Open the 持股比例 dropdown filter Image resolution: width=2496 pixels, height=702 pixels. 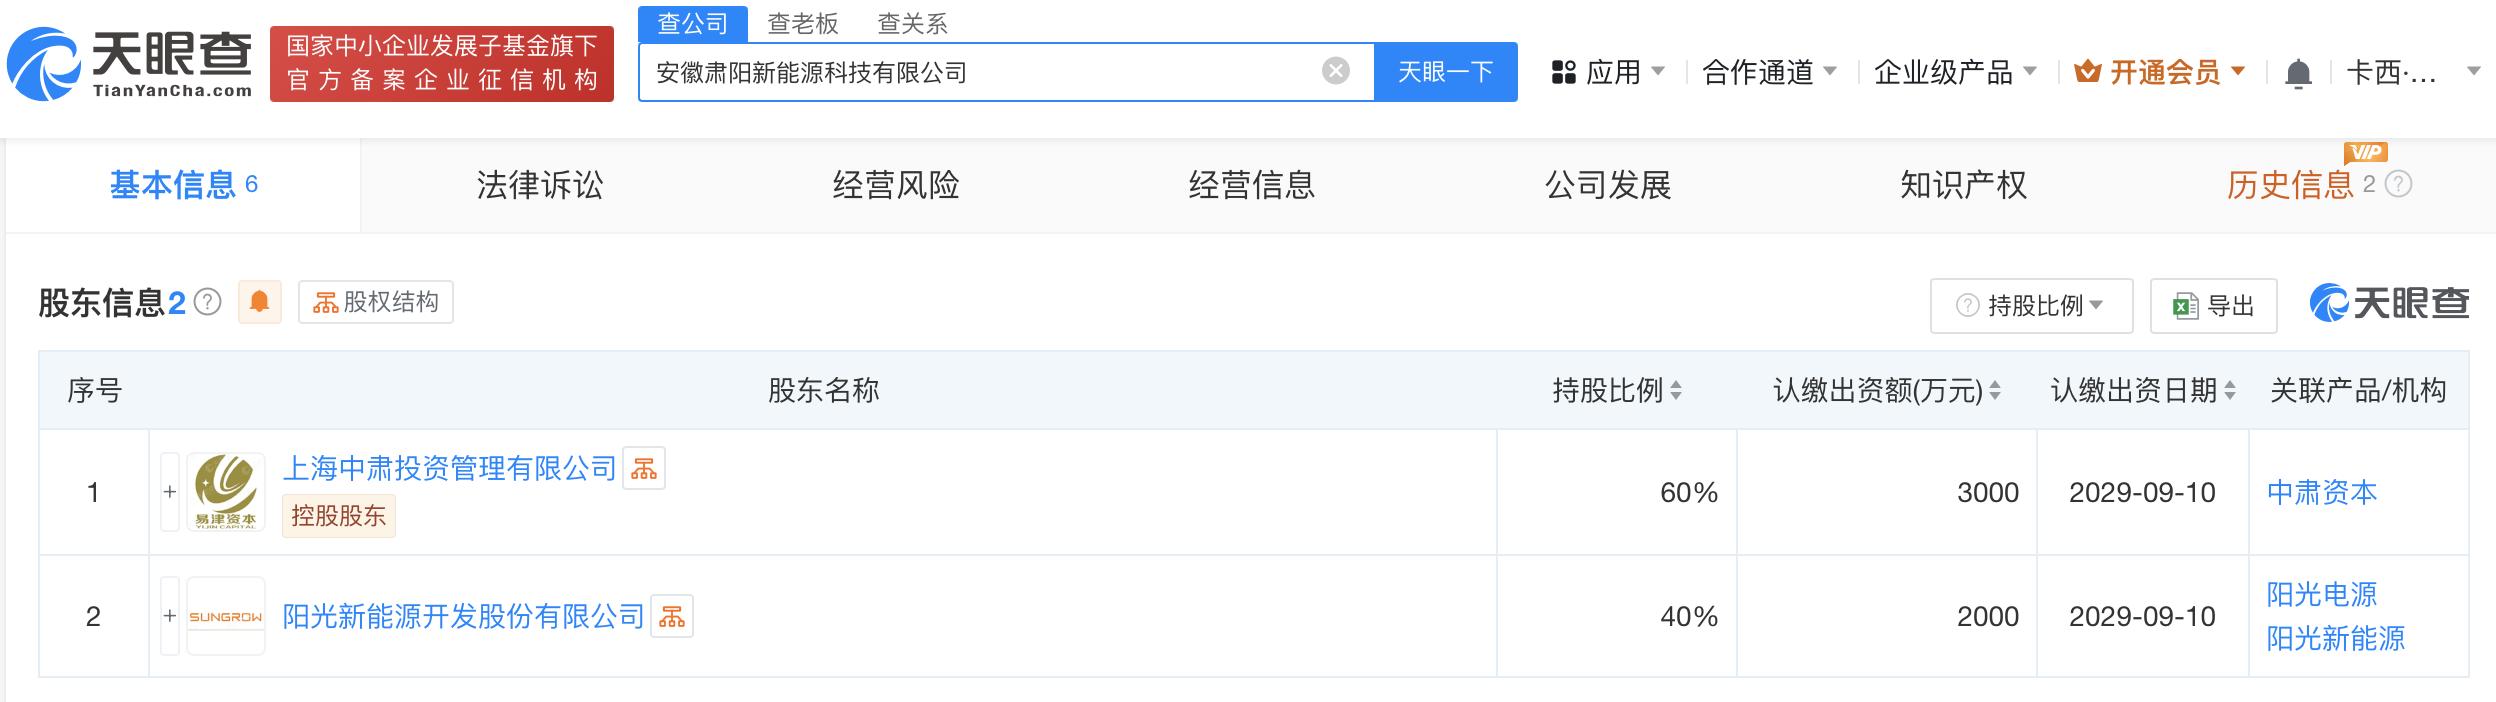(x=2031, y=306)
